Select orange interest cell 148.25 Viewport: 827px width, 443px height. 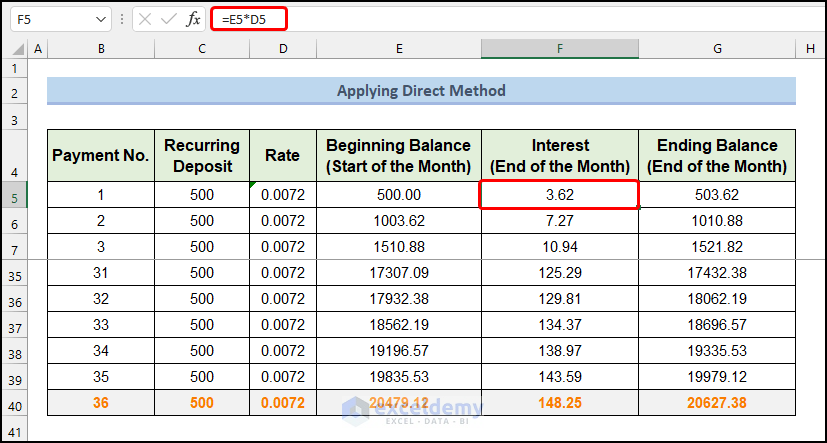click(560, 402)
